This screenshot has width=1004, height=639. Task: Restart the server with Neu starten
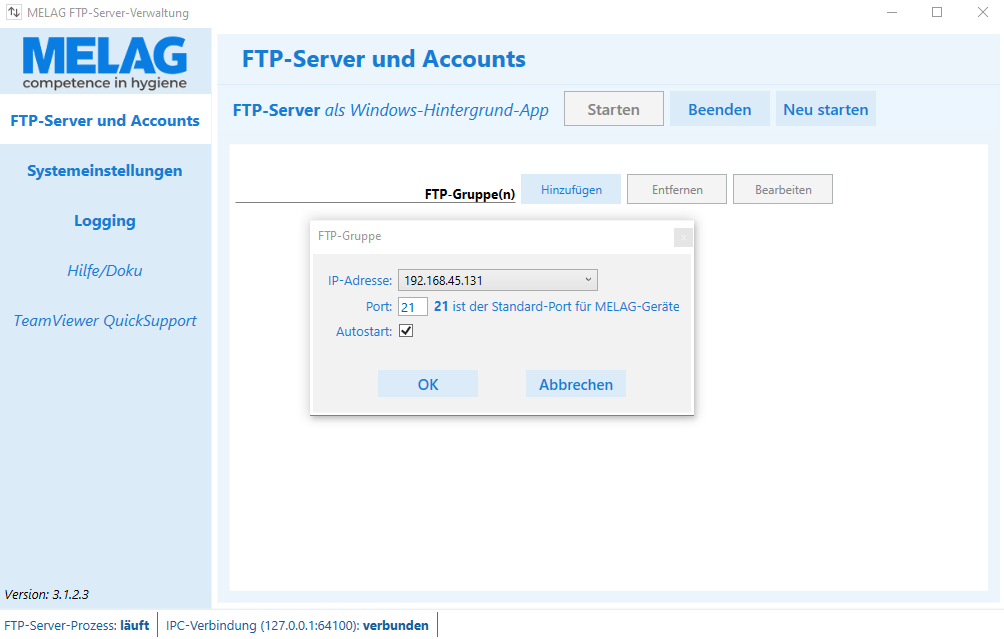point(825,109)
